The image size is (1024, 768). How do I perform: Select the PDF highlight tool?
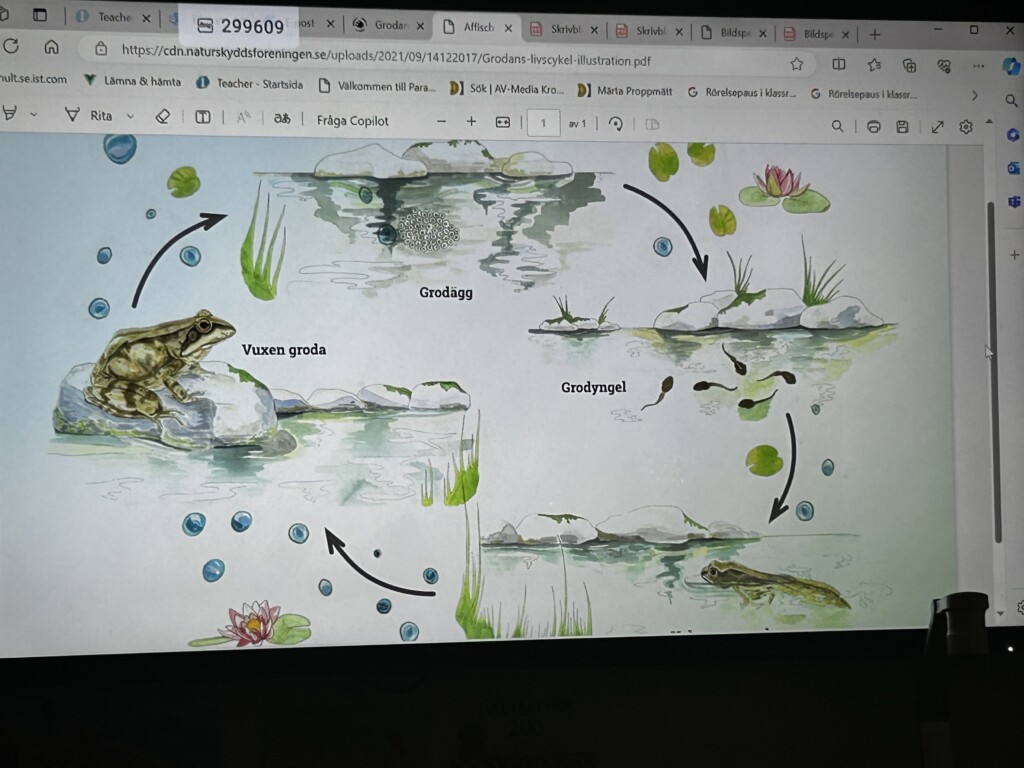point(9,114)
